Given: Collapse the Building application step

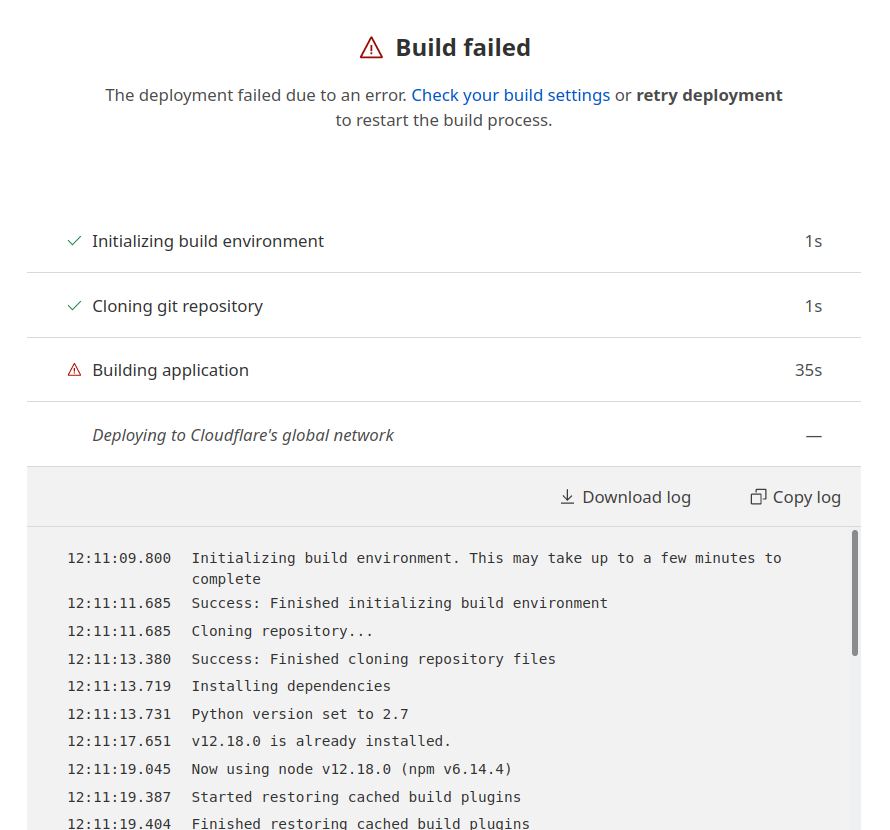Looking at the screenshot, I should click(x=170, y=370).
